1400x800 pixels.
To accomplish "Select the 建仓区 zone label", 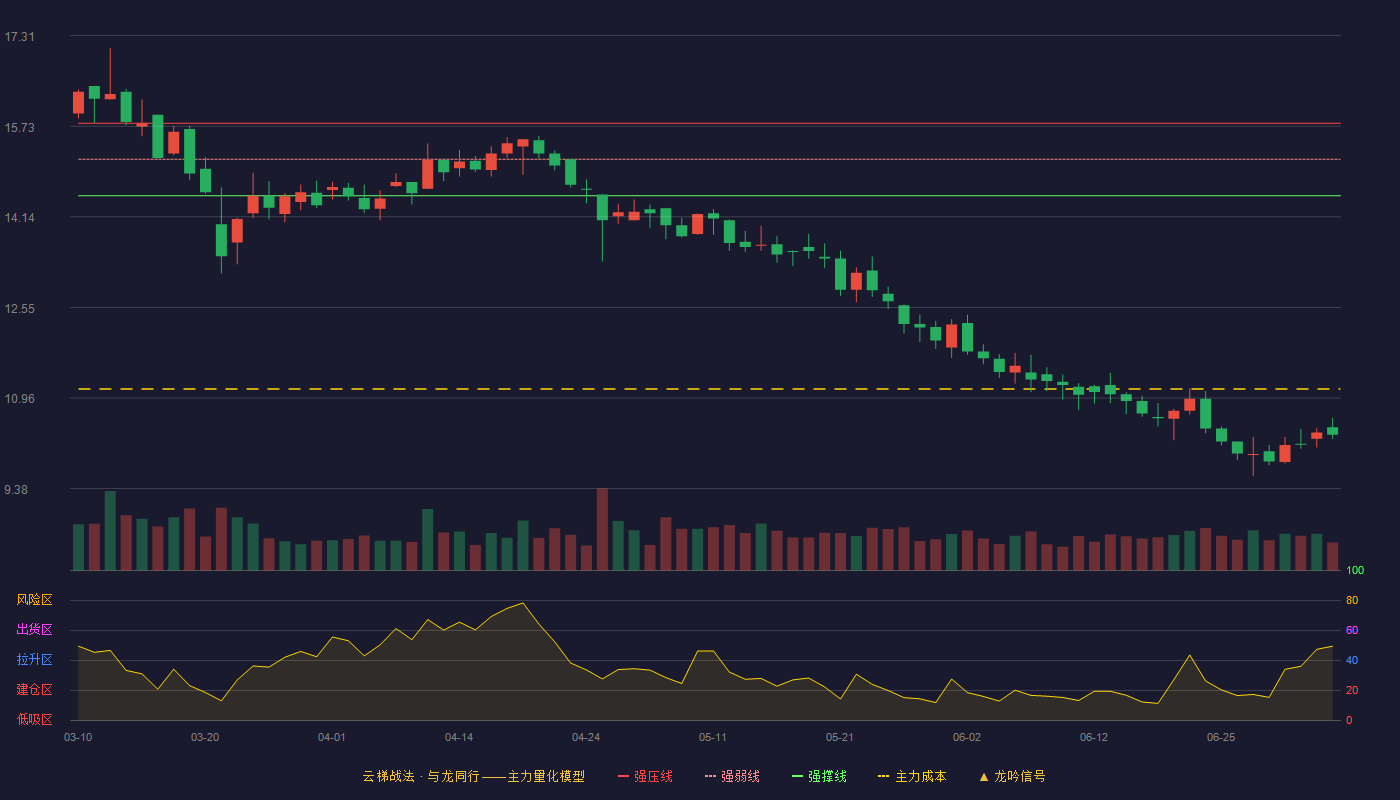I will point(34,690).
